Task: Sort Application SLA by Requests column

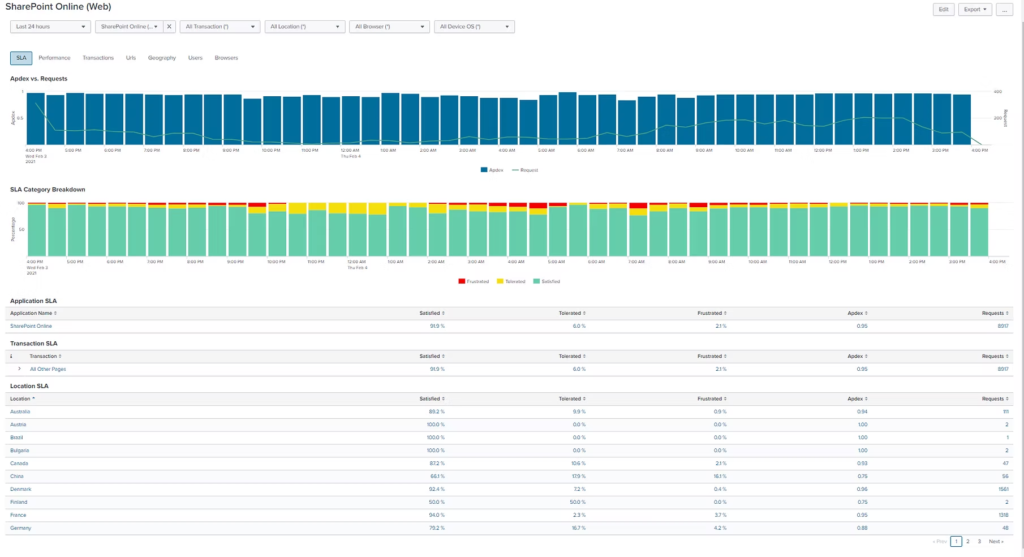Action: (995, 313)
